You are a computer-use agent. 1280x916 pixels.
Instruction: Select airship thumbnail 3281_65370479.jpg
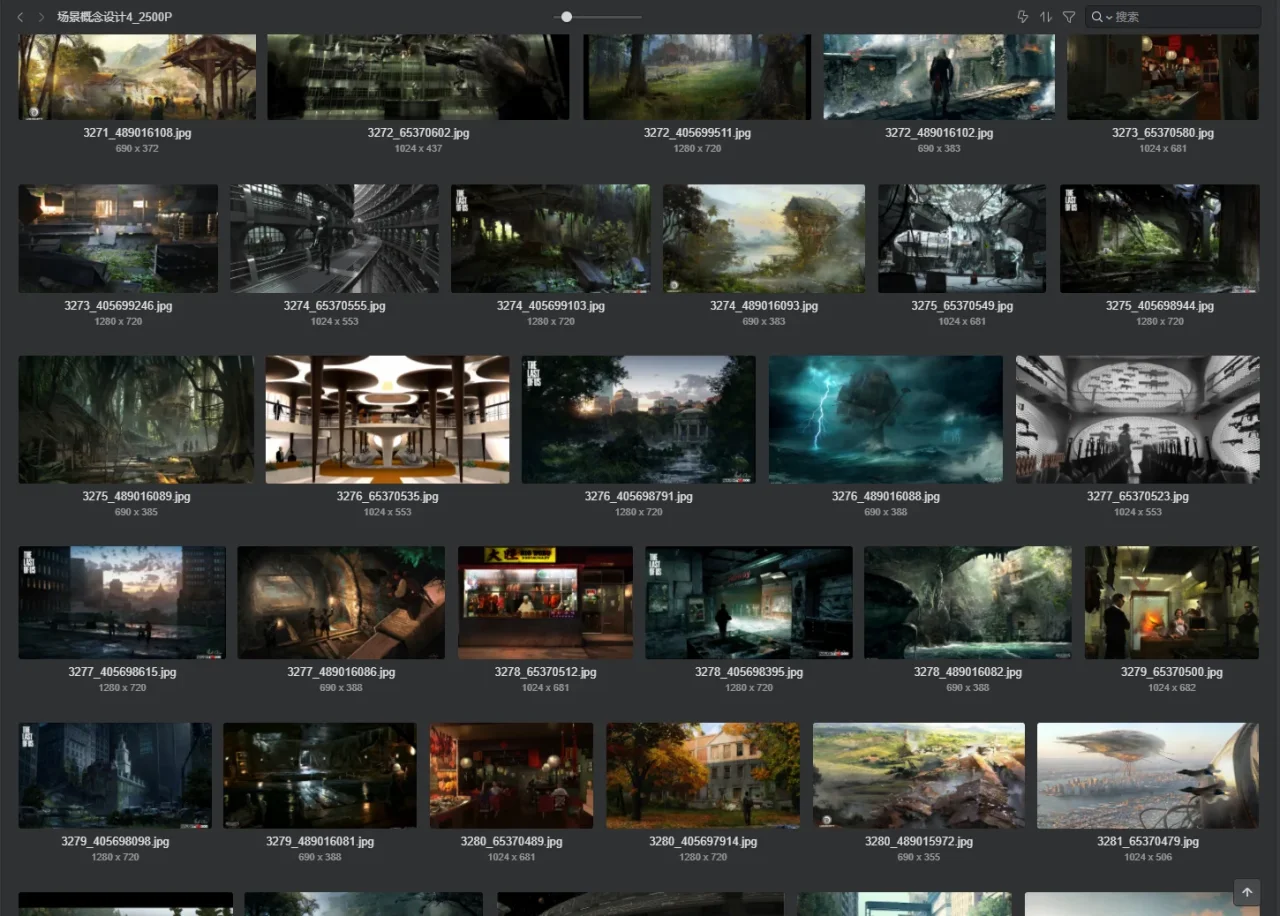1148,775
